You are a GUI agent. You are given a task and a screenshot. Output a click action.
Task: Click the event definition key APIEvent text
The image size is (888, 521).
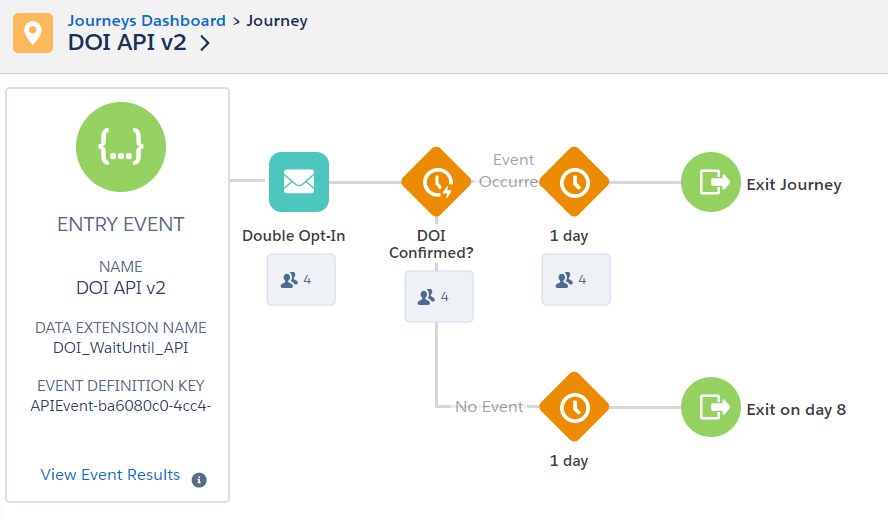click(121, 405)
